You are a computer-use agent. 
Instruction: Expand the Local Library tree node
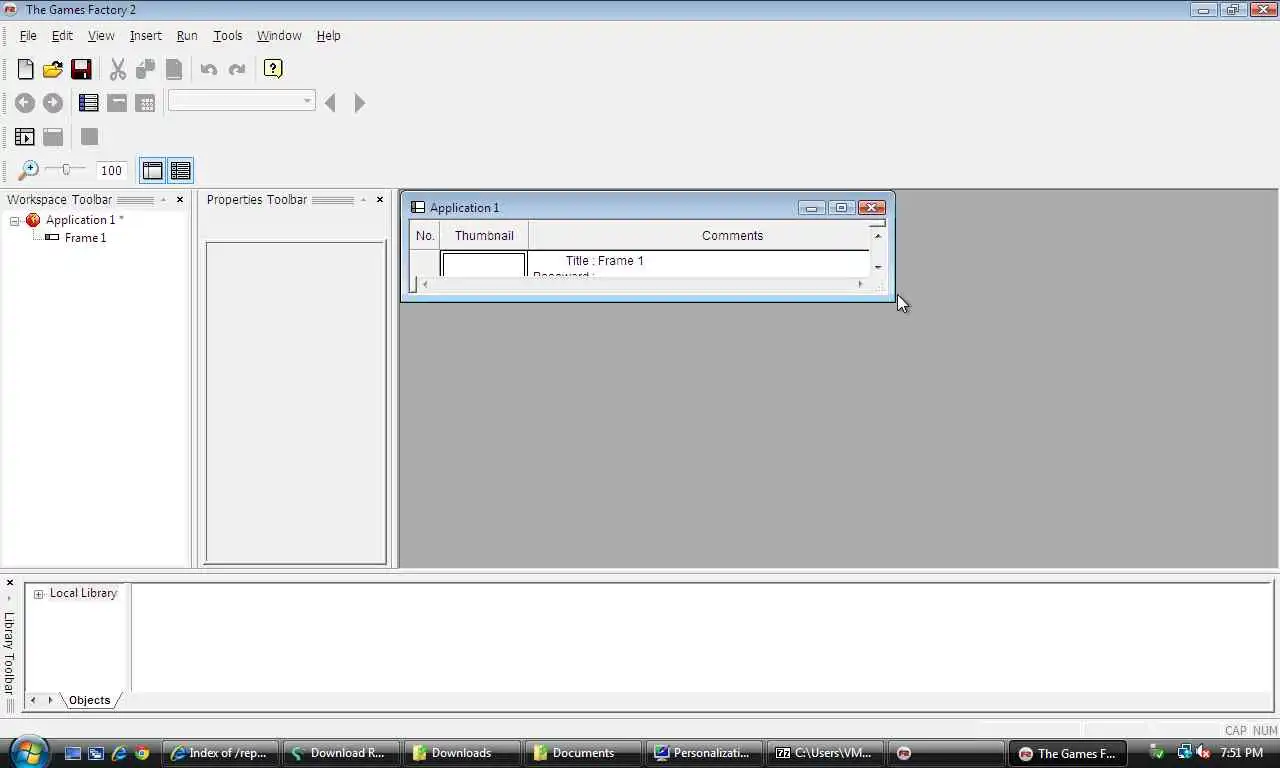39,594
